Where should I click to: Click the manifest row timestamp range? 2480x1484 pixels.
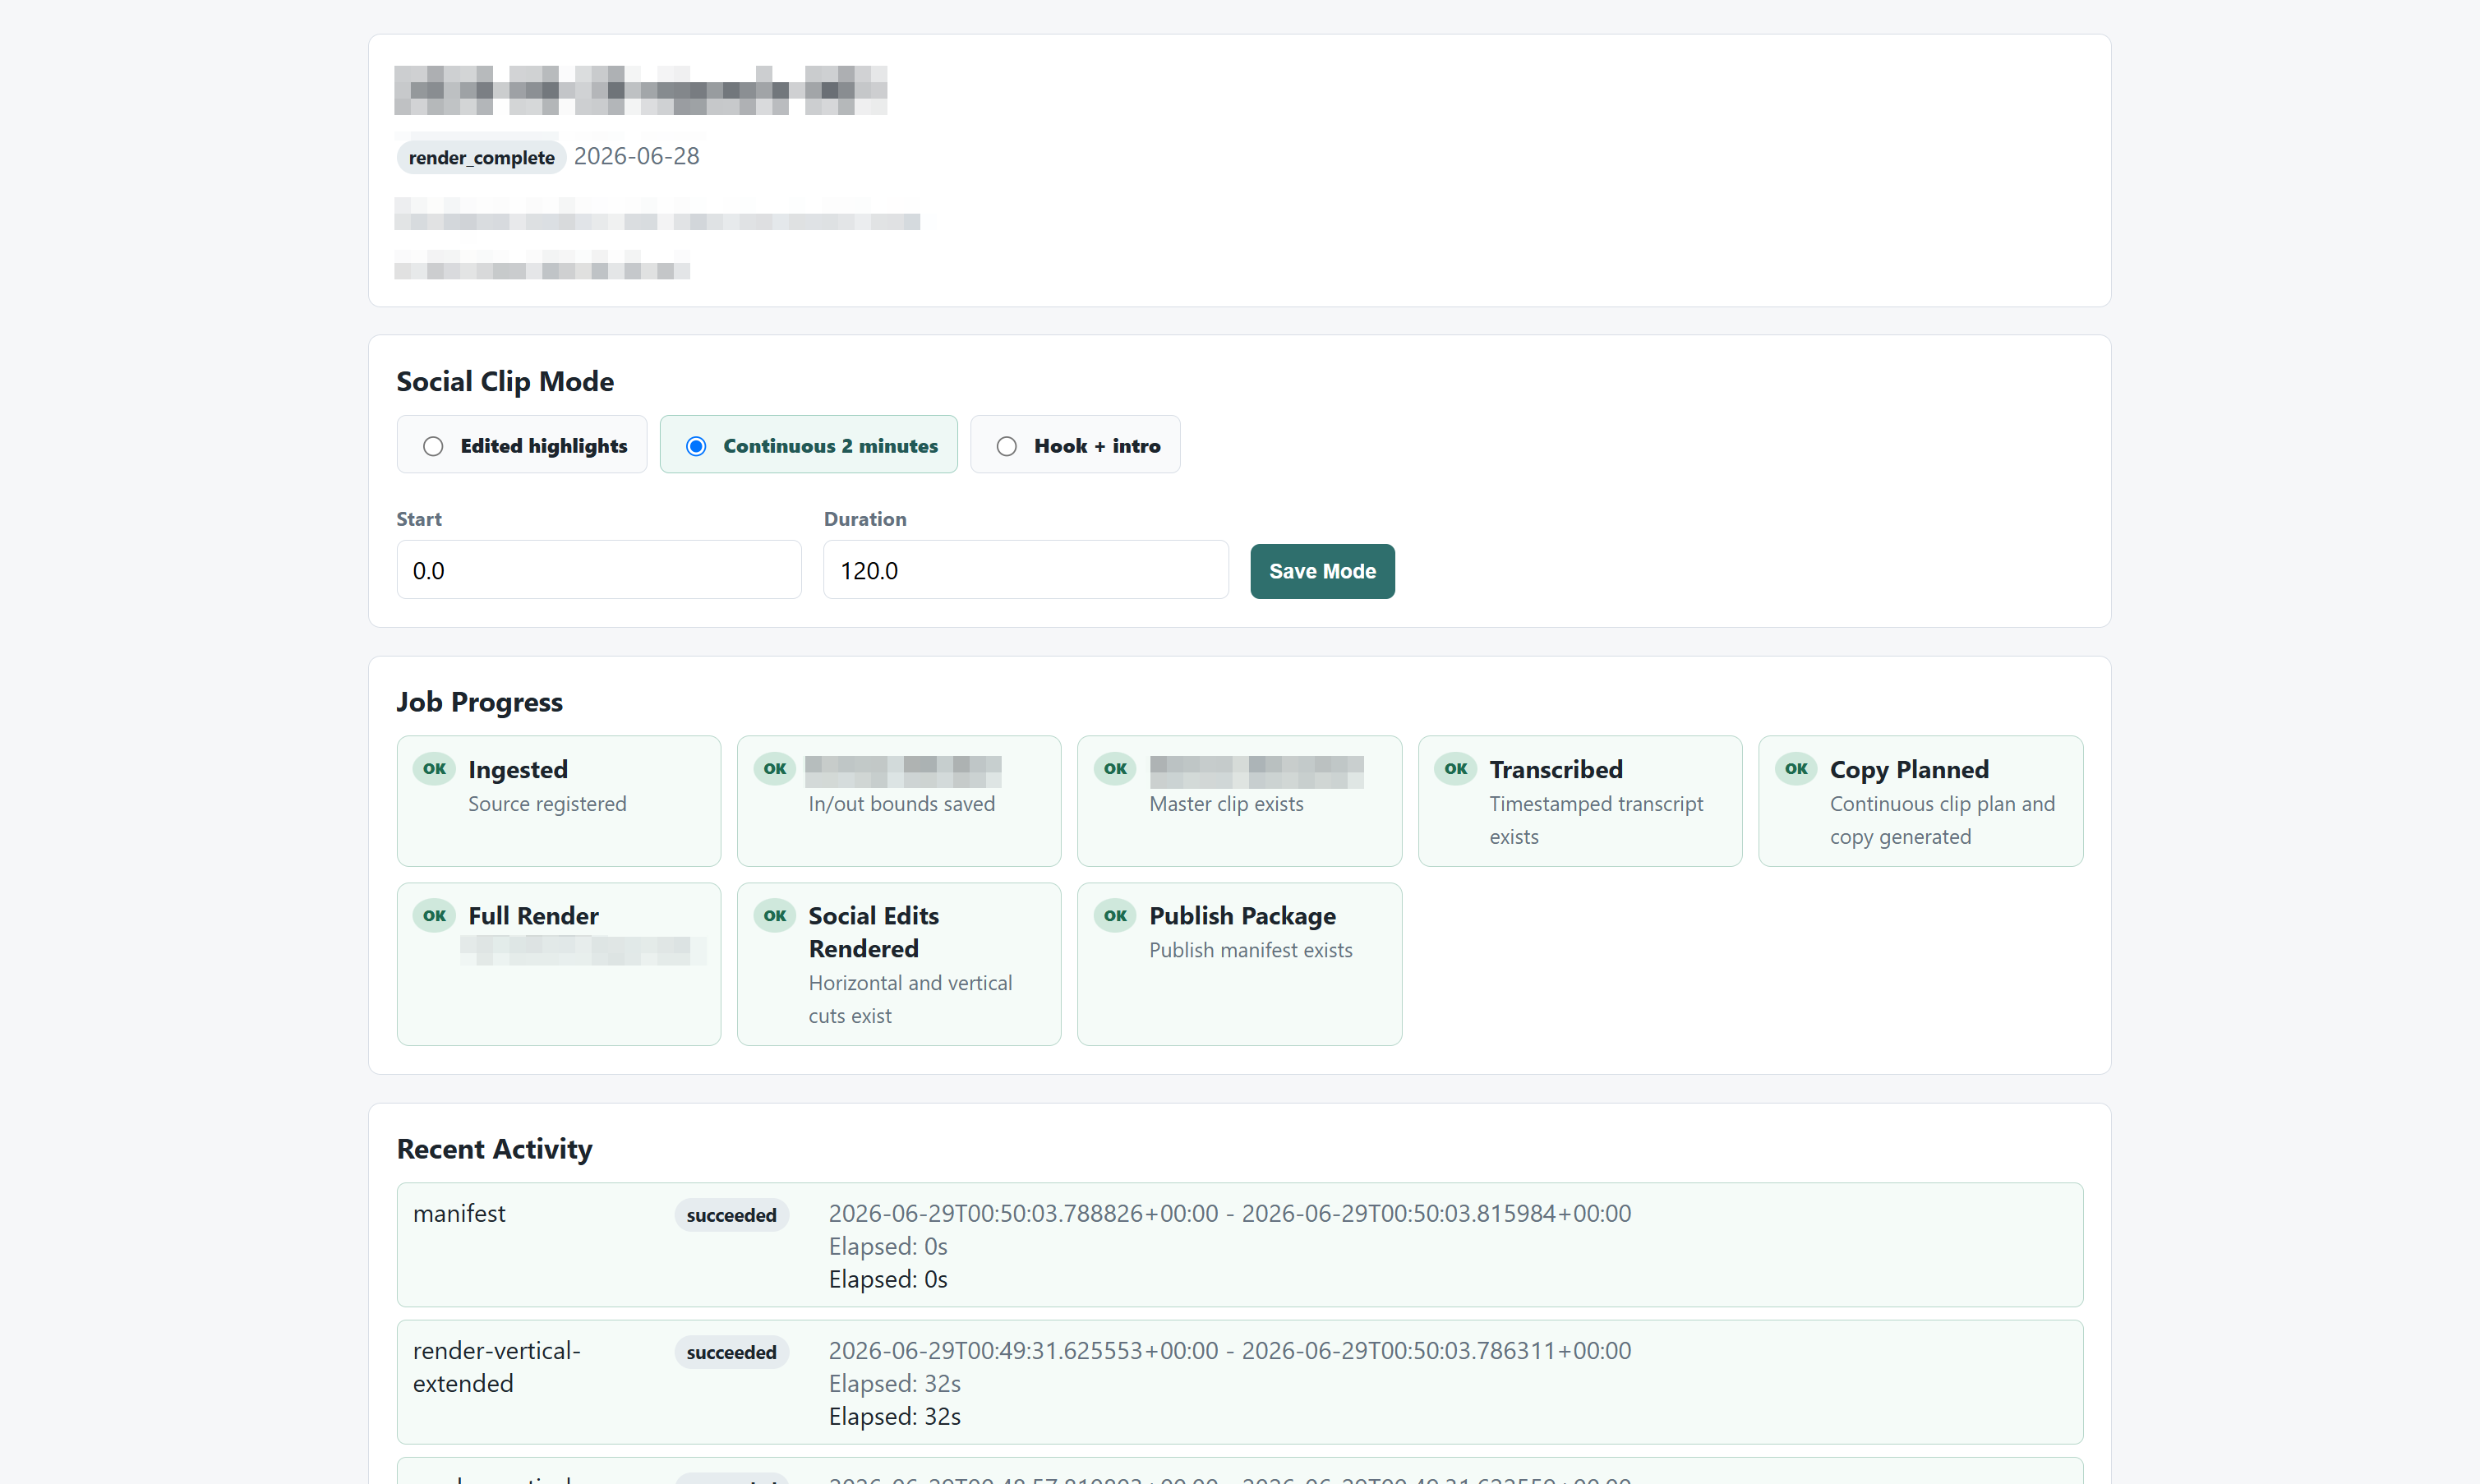point(1229,1213)
